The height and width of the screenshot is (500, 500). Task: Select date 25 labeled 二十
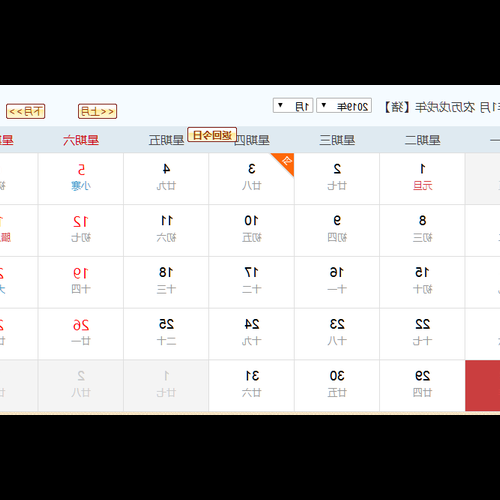click(x=166, y=334)
